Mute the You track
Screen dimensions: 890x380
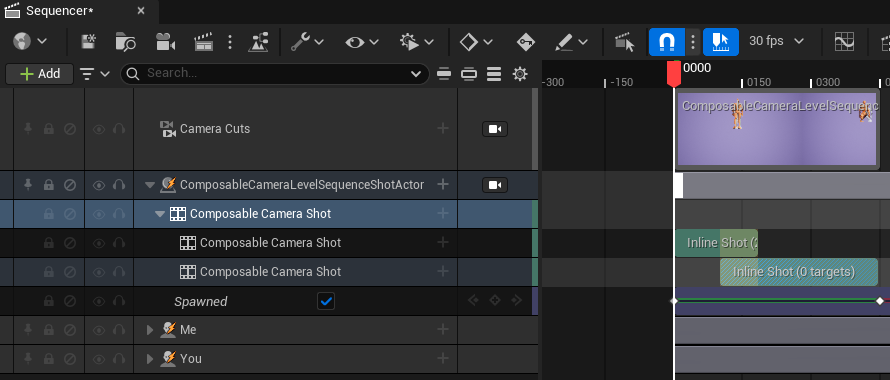(x=70, y=359)
